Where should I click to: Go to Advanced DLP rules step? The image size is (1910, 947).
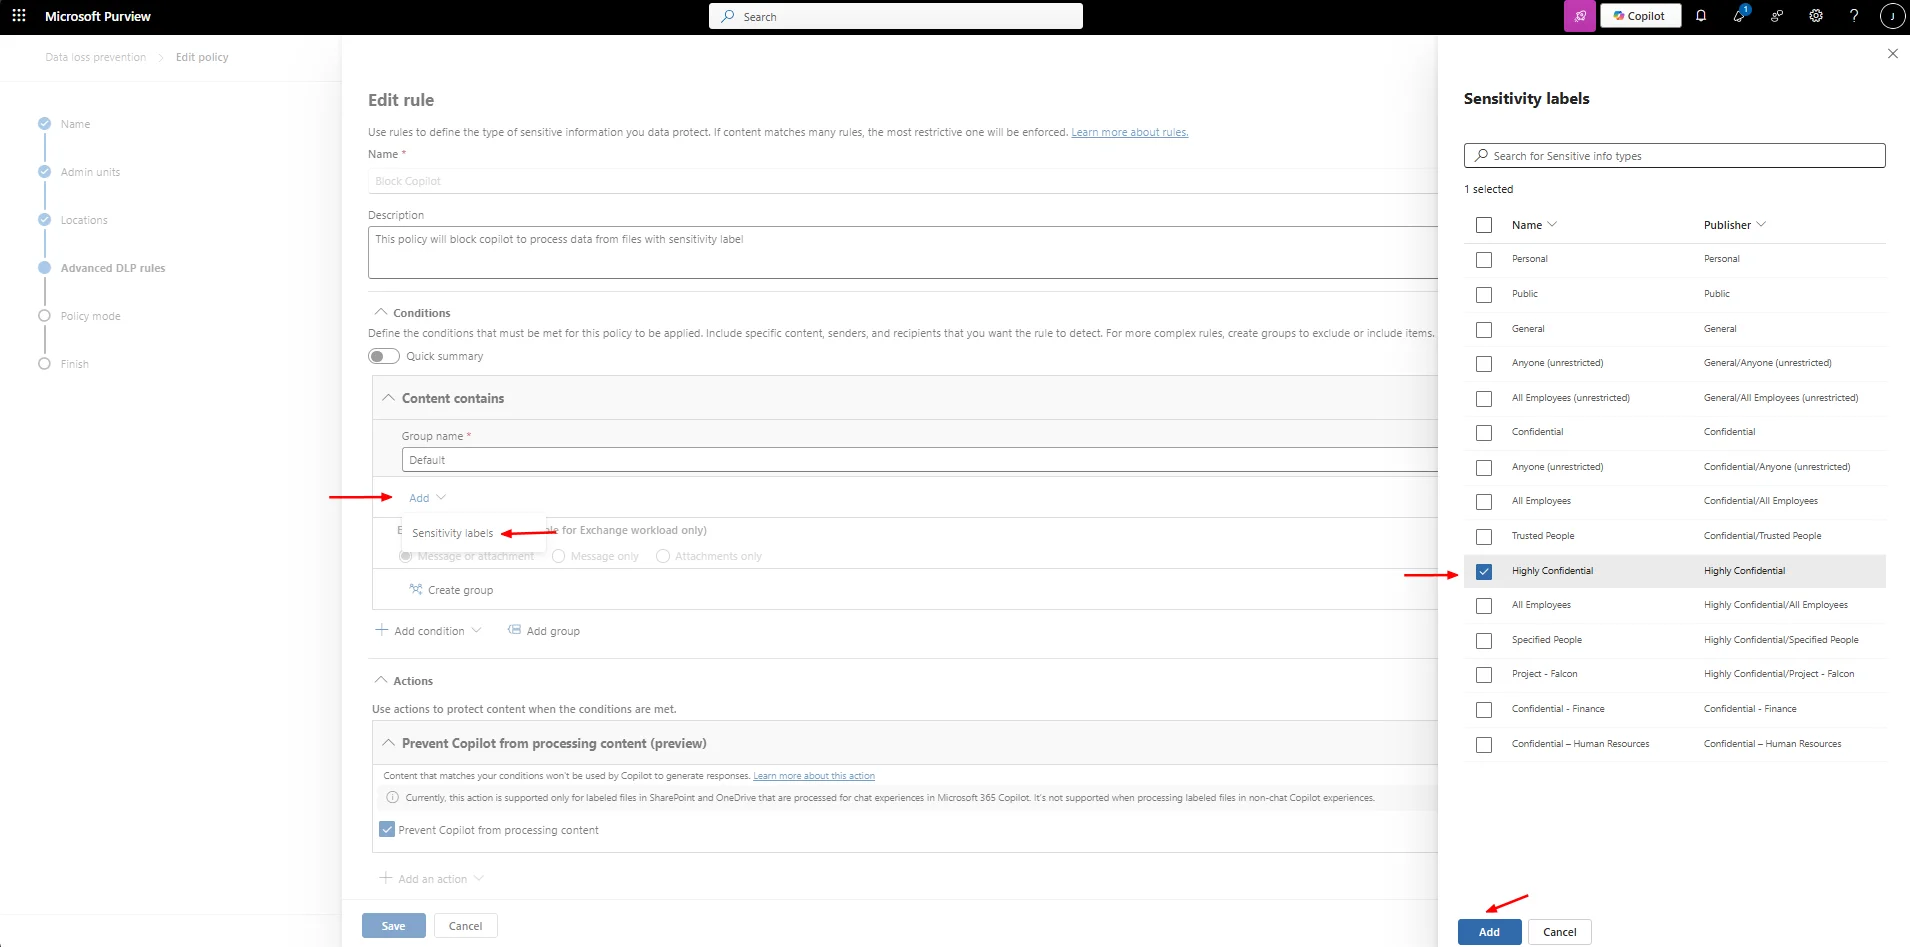coord(113,268)
